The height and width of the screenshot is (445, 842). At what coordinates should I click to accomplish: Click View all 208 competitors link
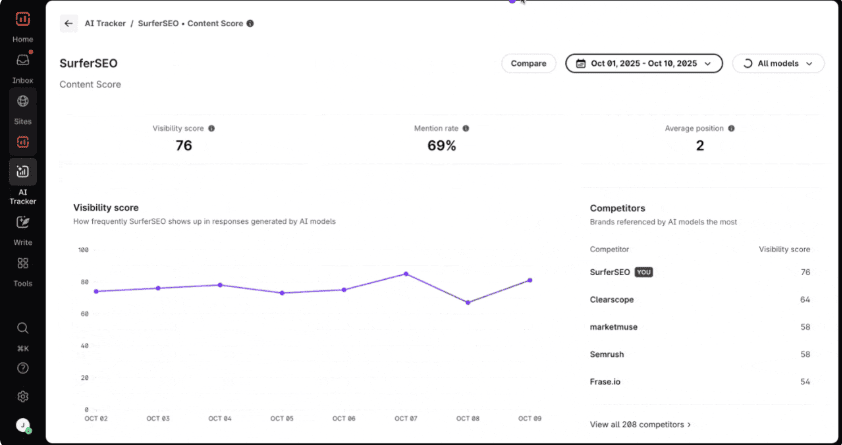[x=640, y=425]
